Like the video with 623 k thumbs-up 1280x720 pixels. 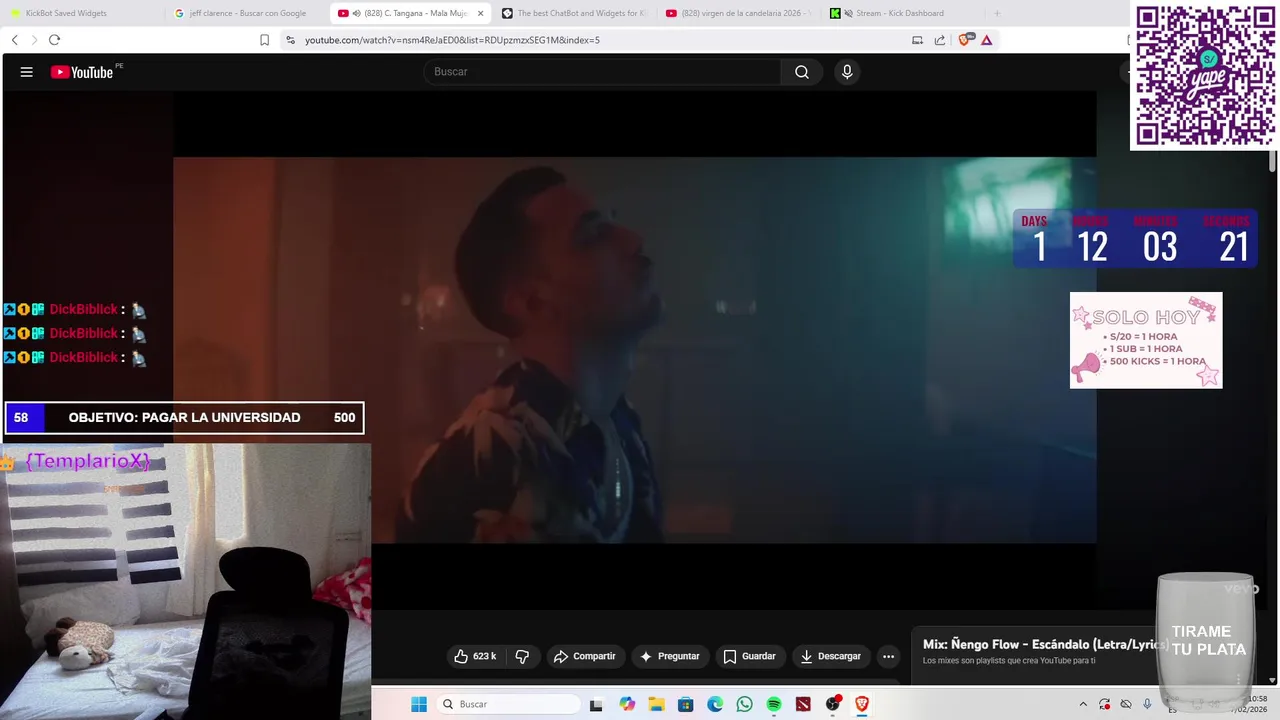click(x=475, y=656)
